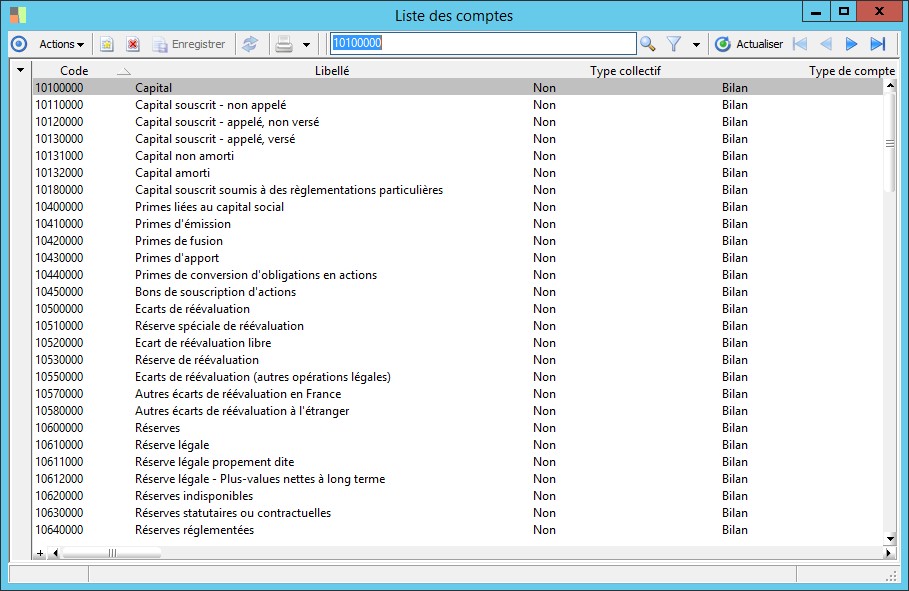This screenshot has width=909, height=591.
Task: Maximize the Liste des comptes window
Action: click(843, 12)
